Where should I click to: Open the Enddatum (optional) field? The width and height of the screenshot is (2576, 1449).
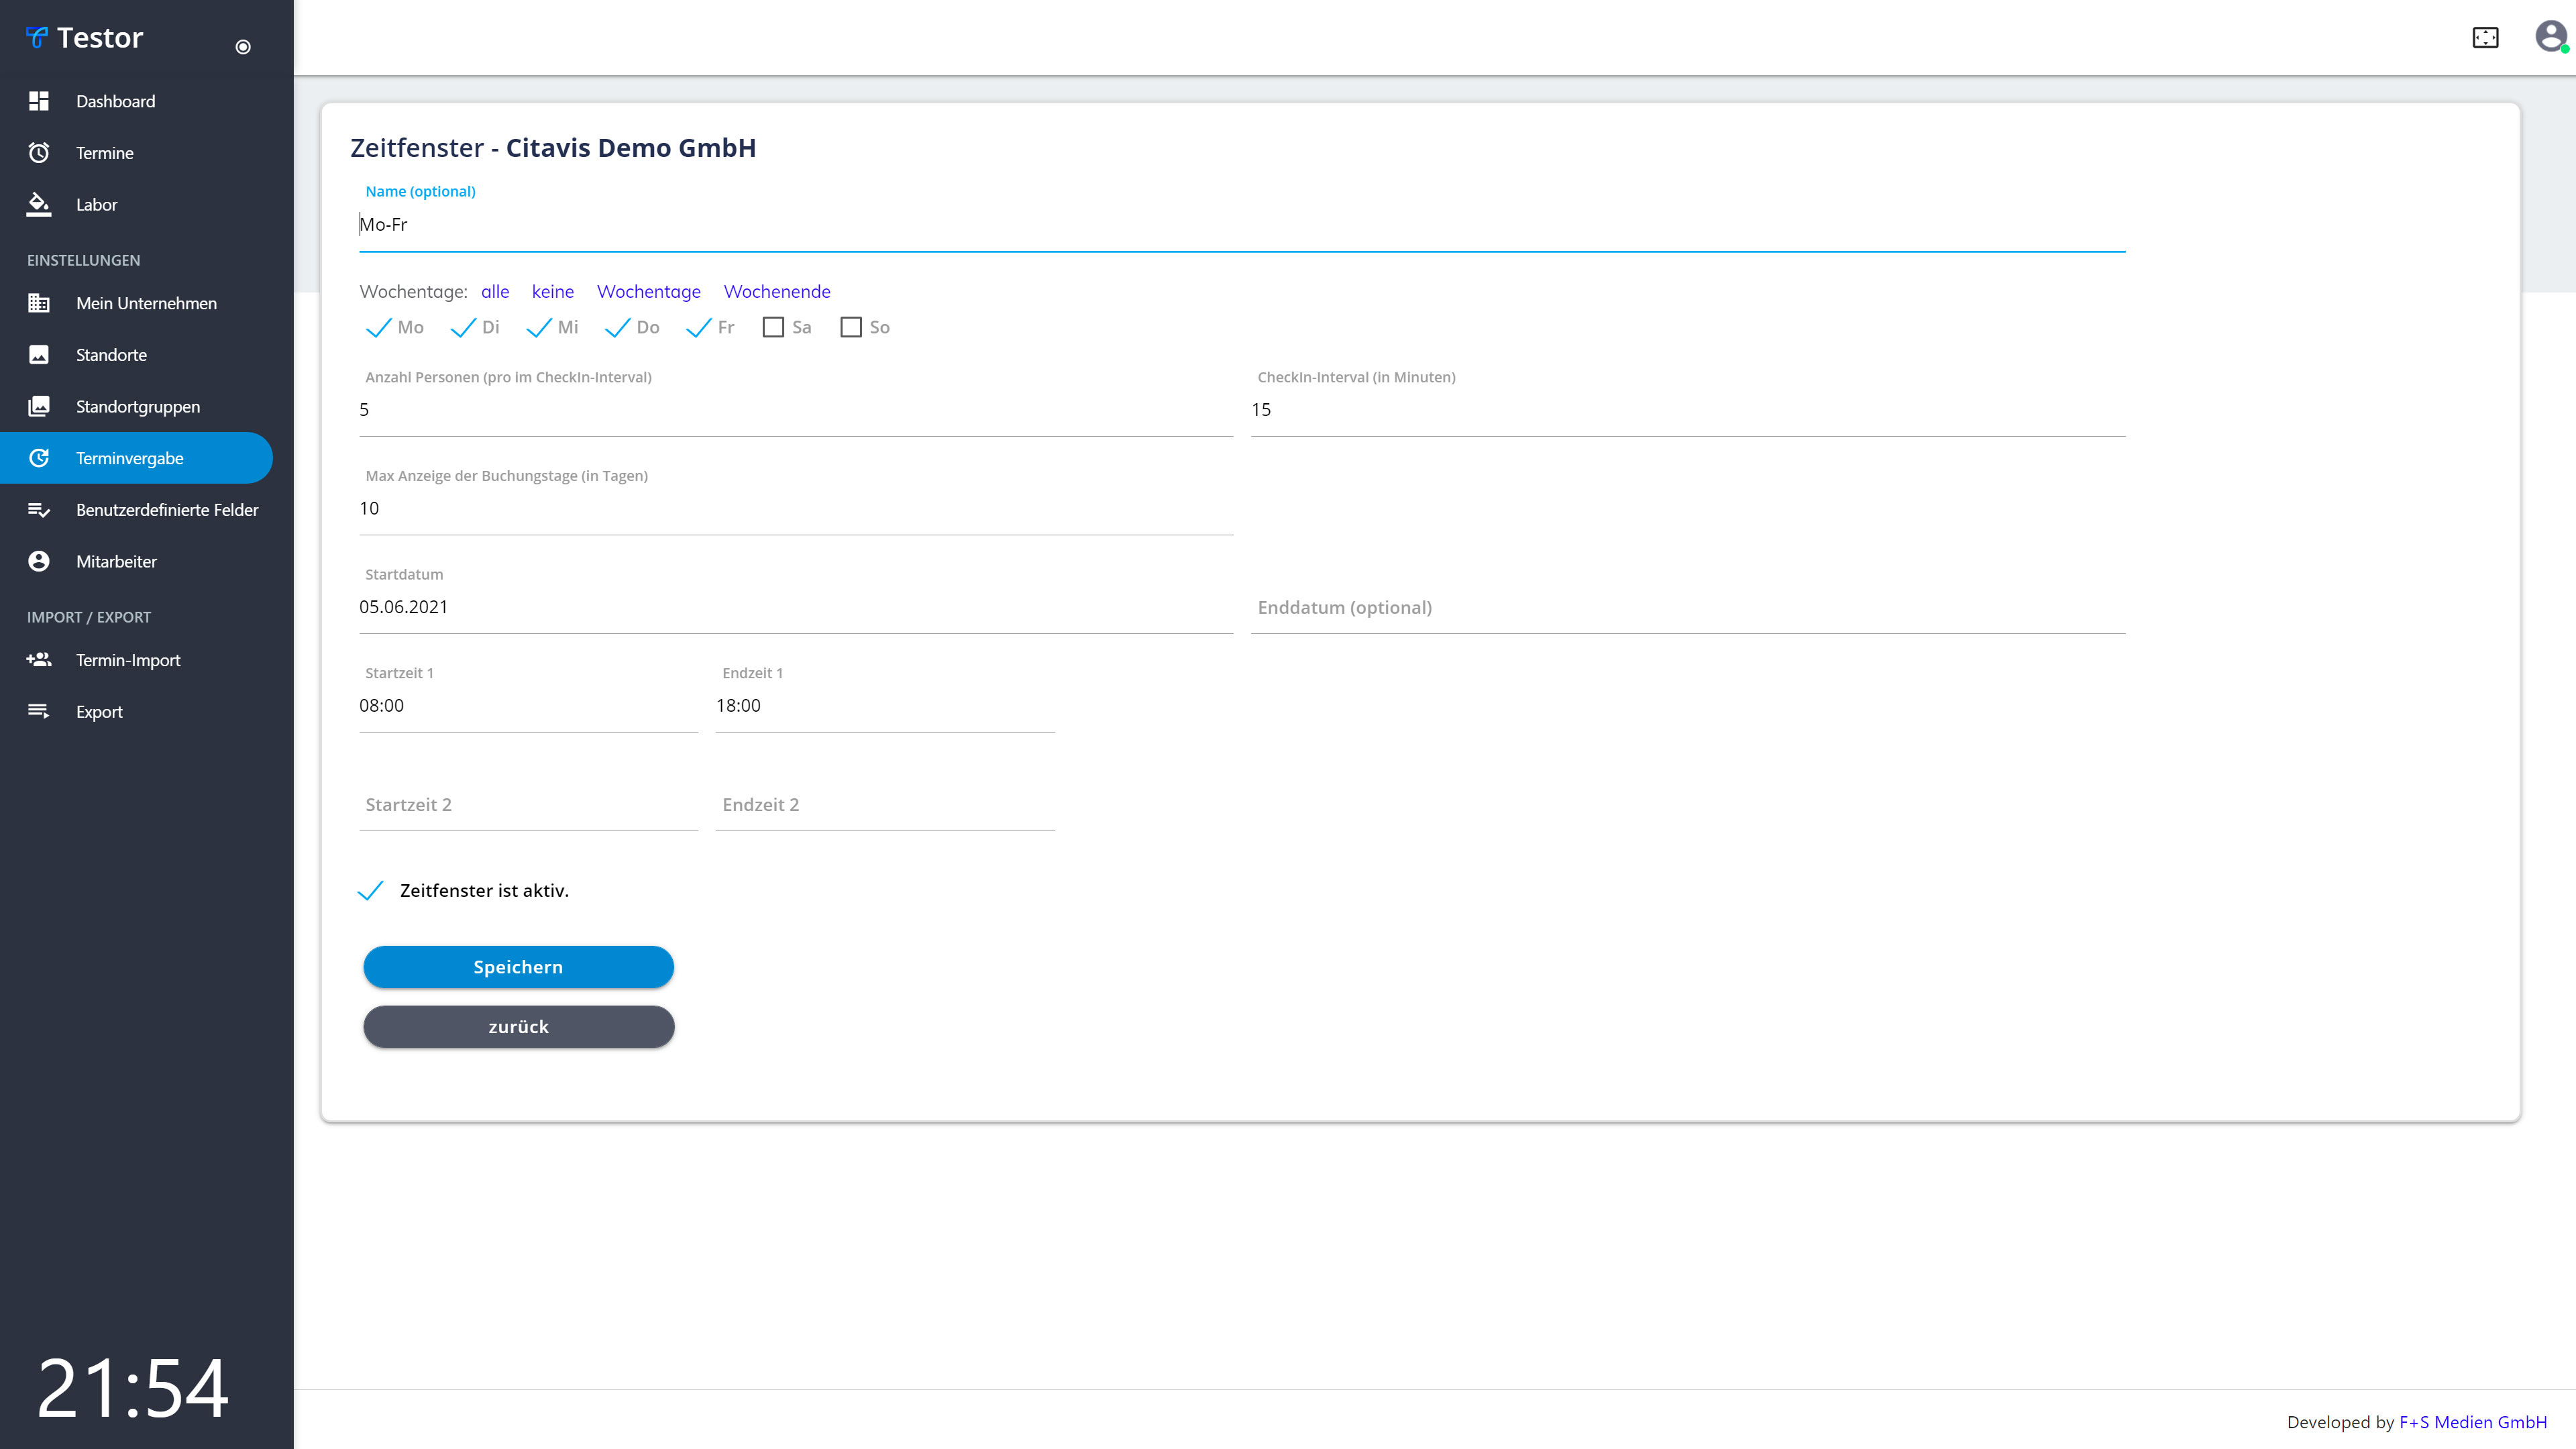(1688, 607)
